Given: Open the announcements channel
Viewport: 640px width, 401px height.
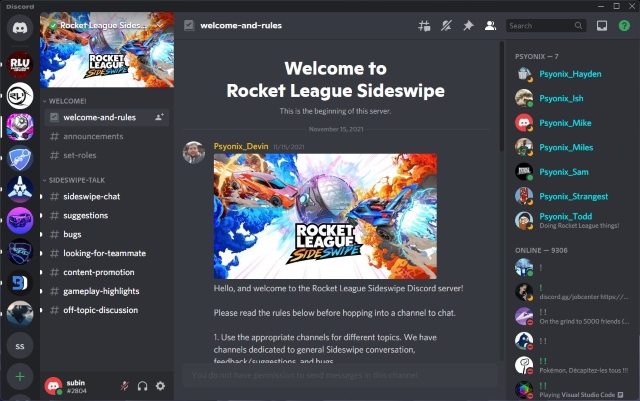Looking at the screenshot, I should point(107,136).
